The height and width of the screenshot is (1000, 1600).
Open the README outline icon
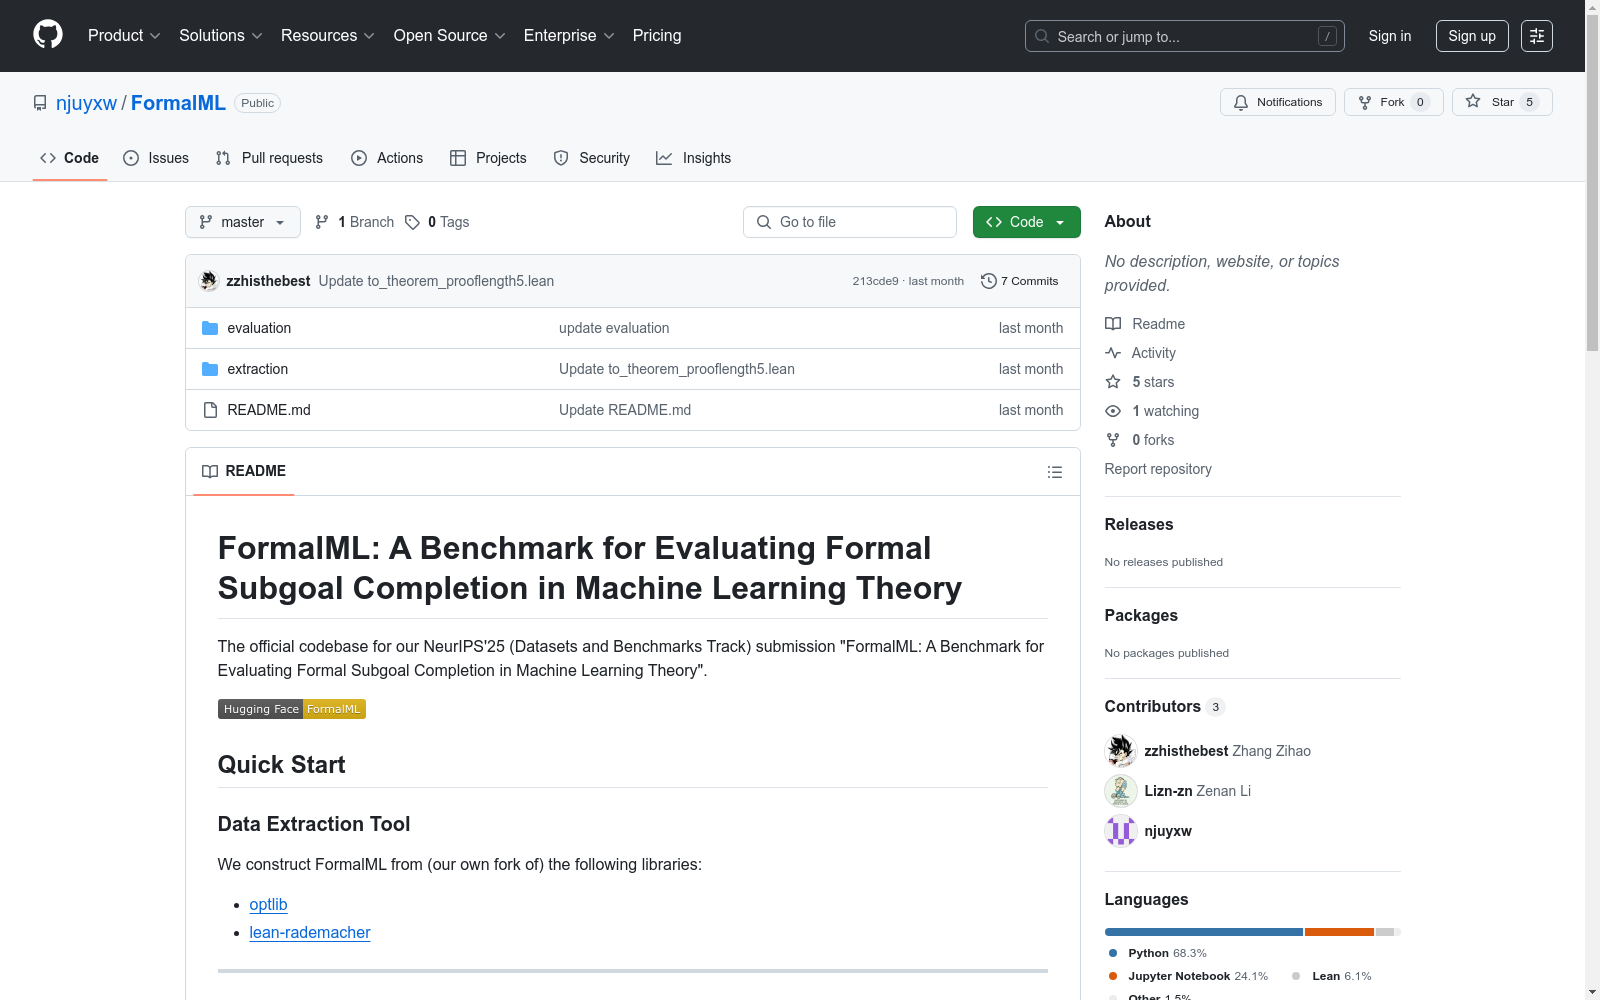(1054, 472)
